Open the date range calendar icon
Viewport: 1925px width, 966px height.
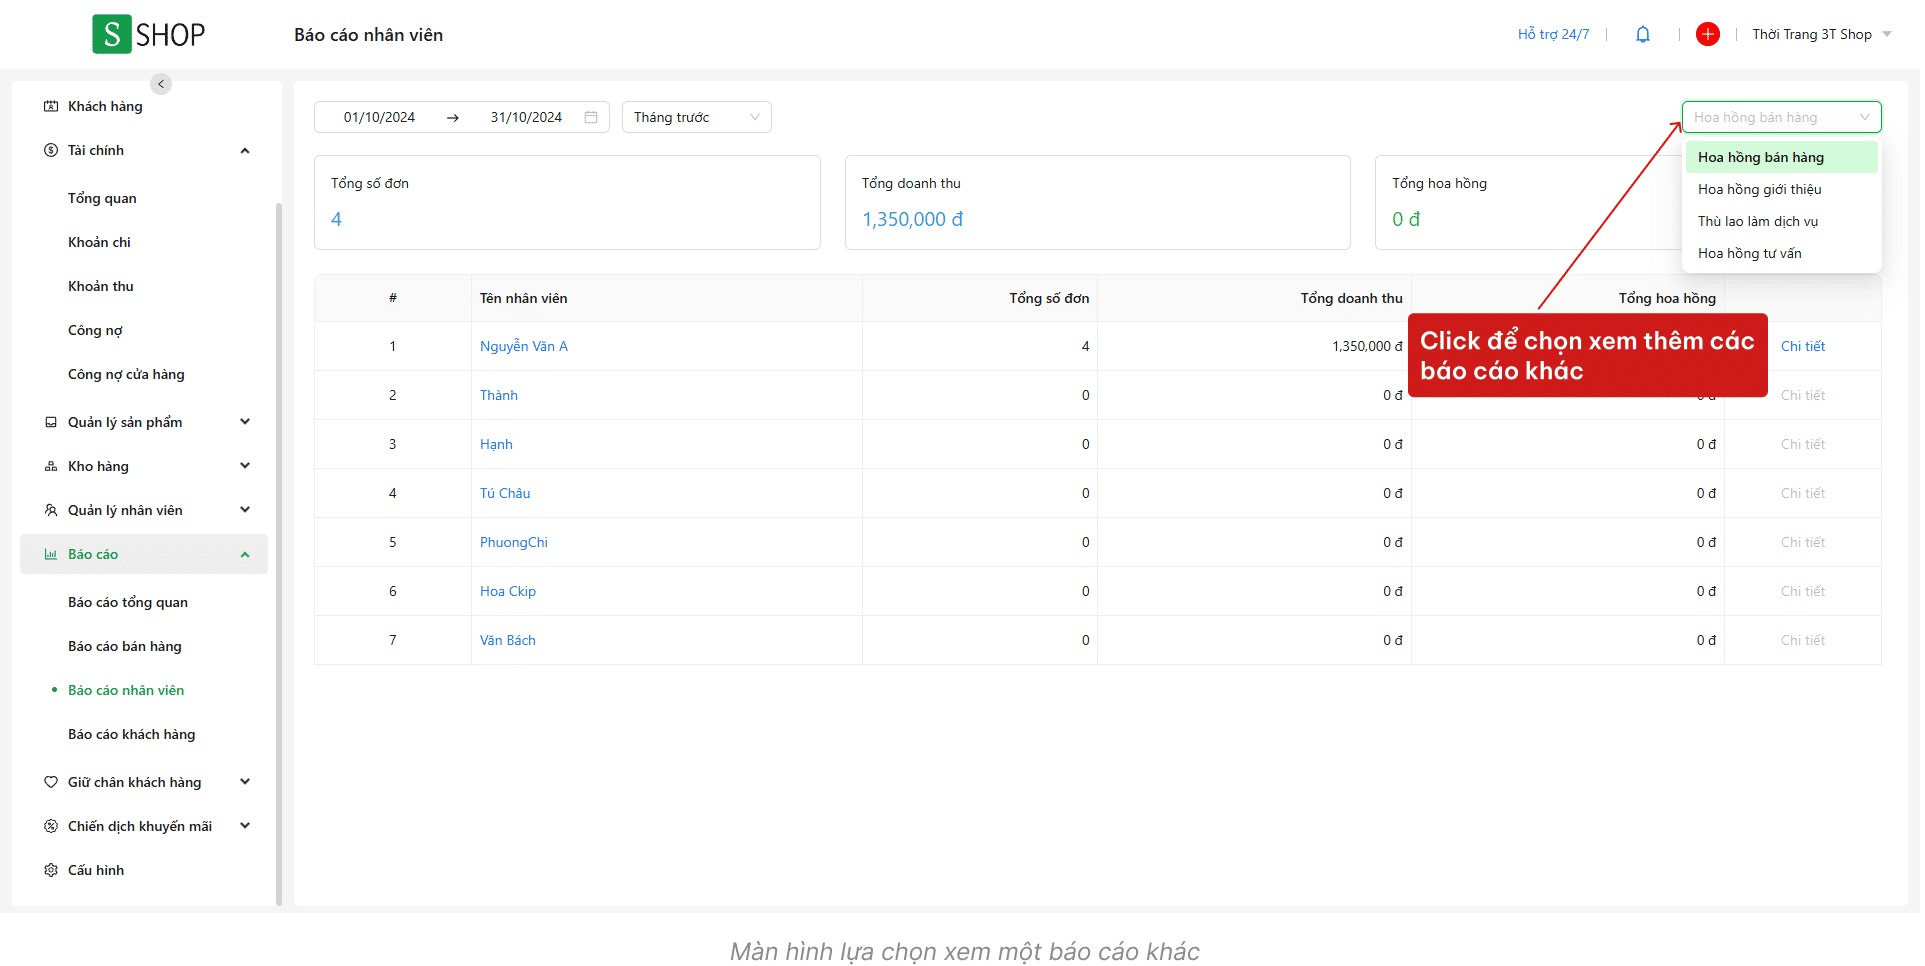pyautogui.click(x=591, y=117)
